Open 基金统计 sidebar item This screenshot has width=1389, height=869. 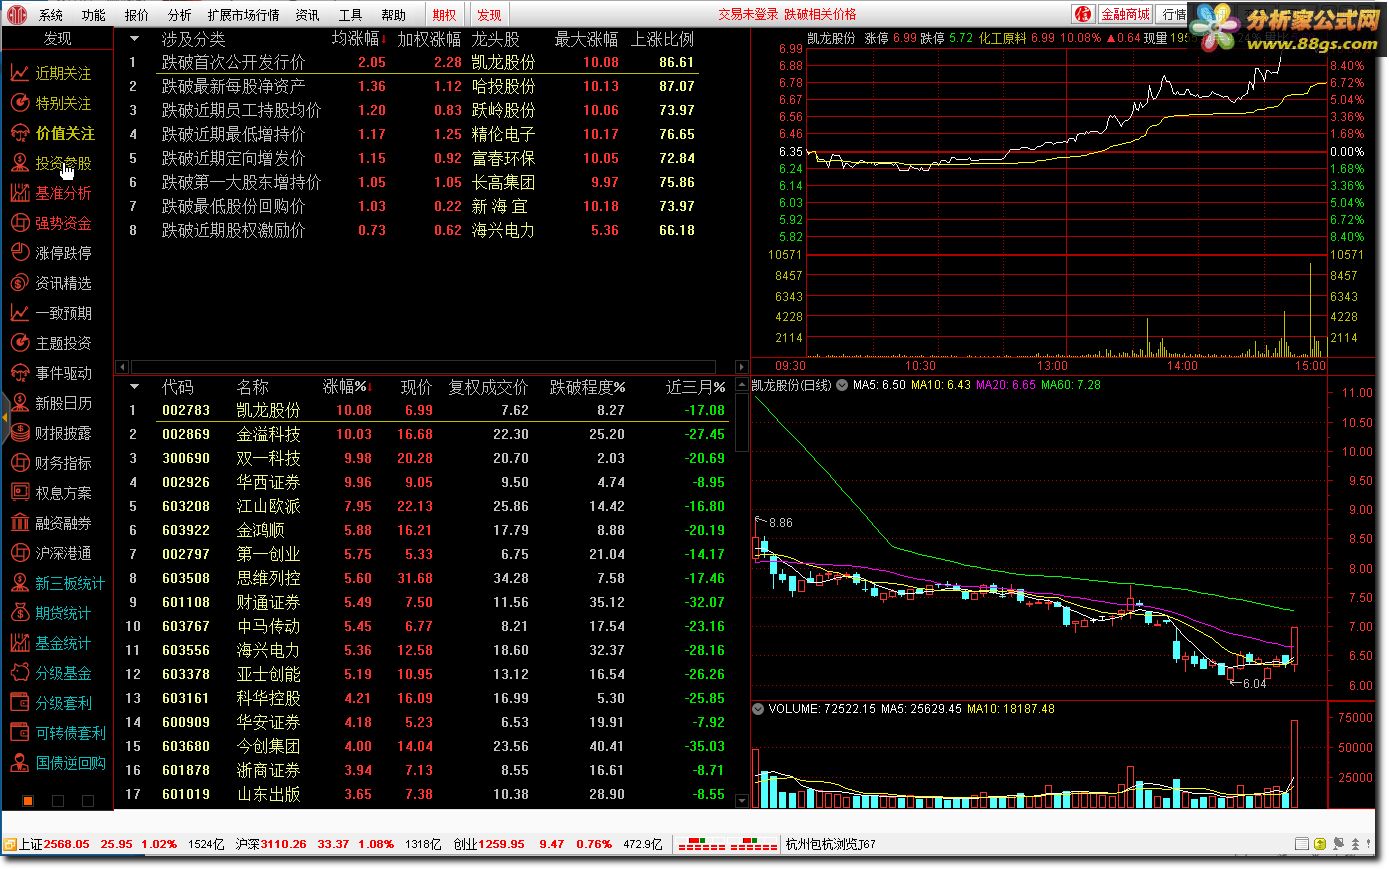click(x=50, y=643)
